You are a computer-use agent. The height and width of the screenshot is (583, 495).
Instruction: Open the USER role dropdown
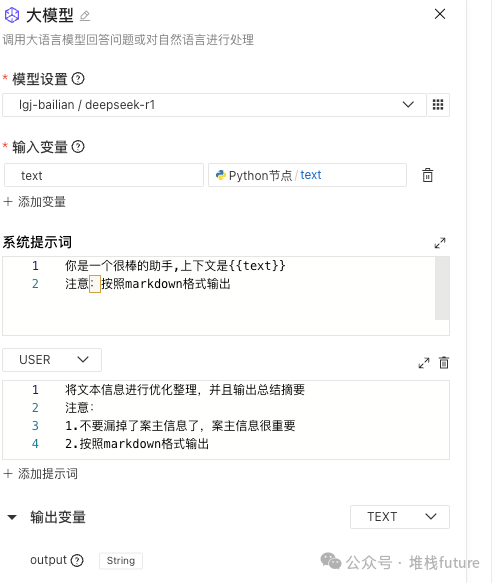(52, 360)
